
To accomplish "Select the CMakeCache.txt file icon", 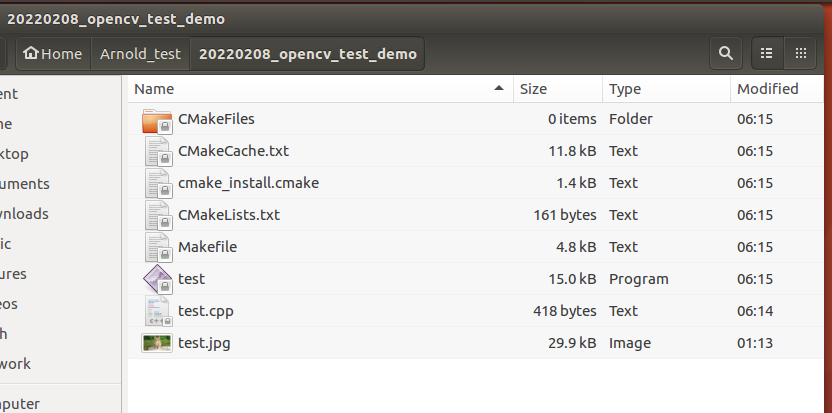I will 157,152.
